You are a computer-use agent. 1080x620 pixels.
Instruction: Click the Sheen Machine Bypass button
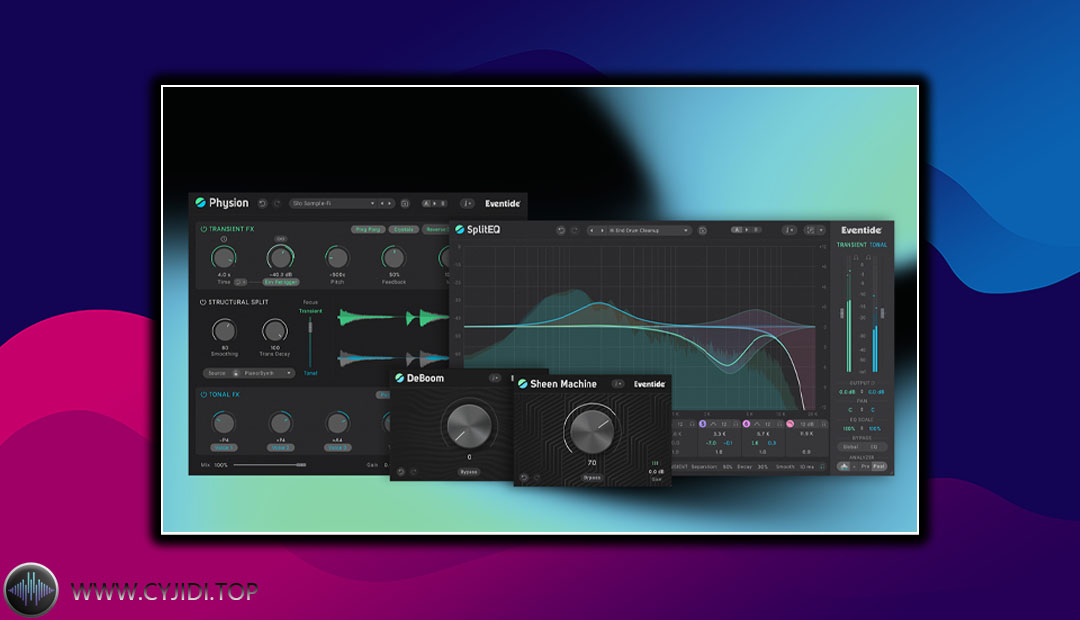tap(592, 477)
